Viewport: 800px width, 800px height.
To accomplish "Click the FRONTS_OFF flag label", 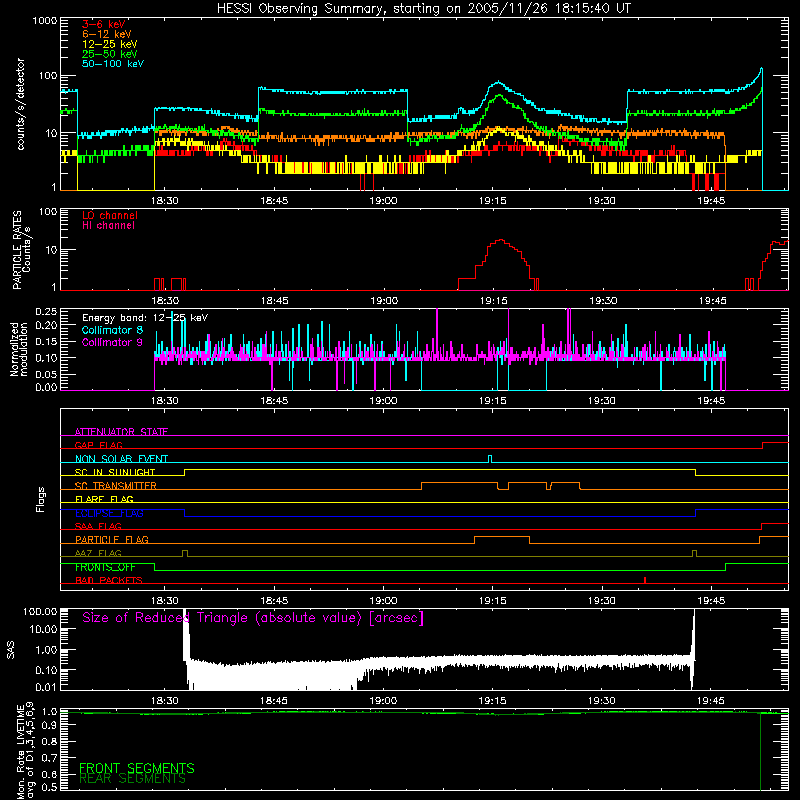I will (105, 567).
